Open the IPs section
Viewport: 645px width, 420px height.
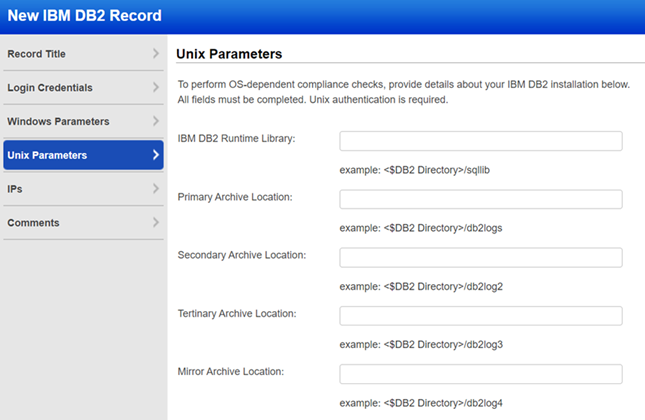pos(15,188)
